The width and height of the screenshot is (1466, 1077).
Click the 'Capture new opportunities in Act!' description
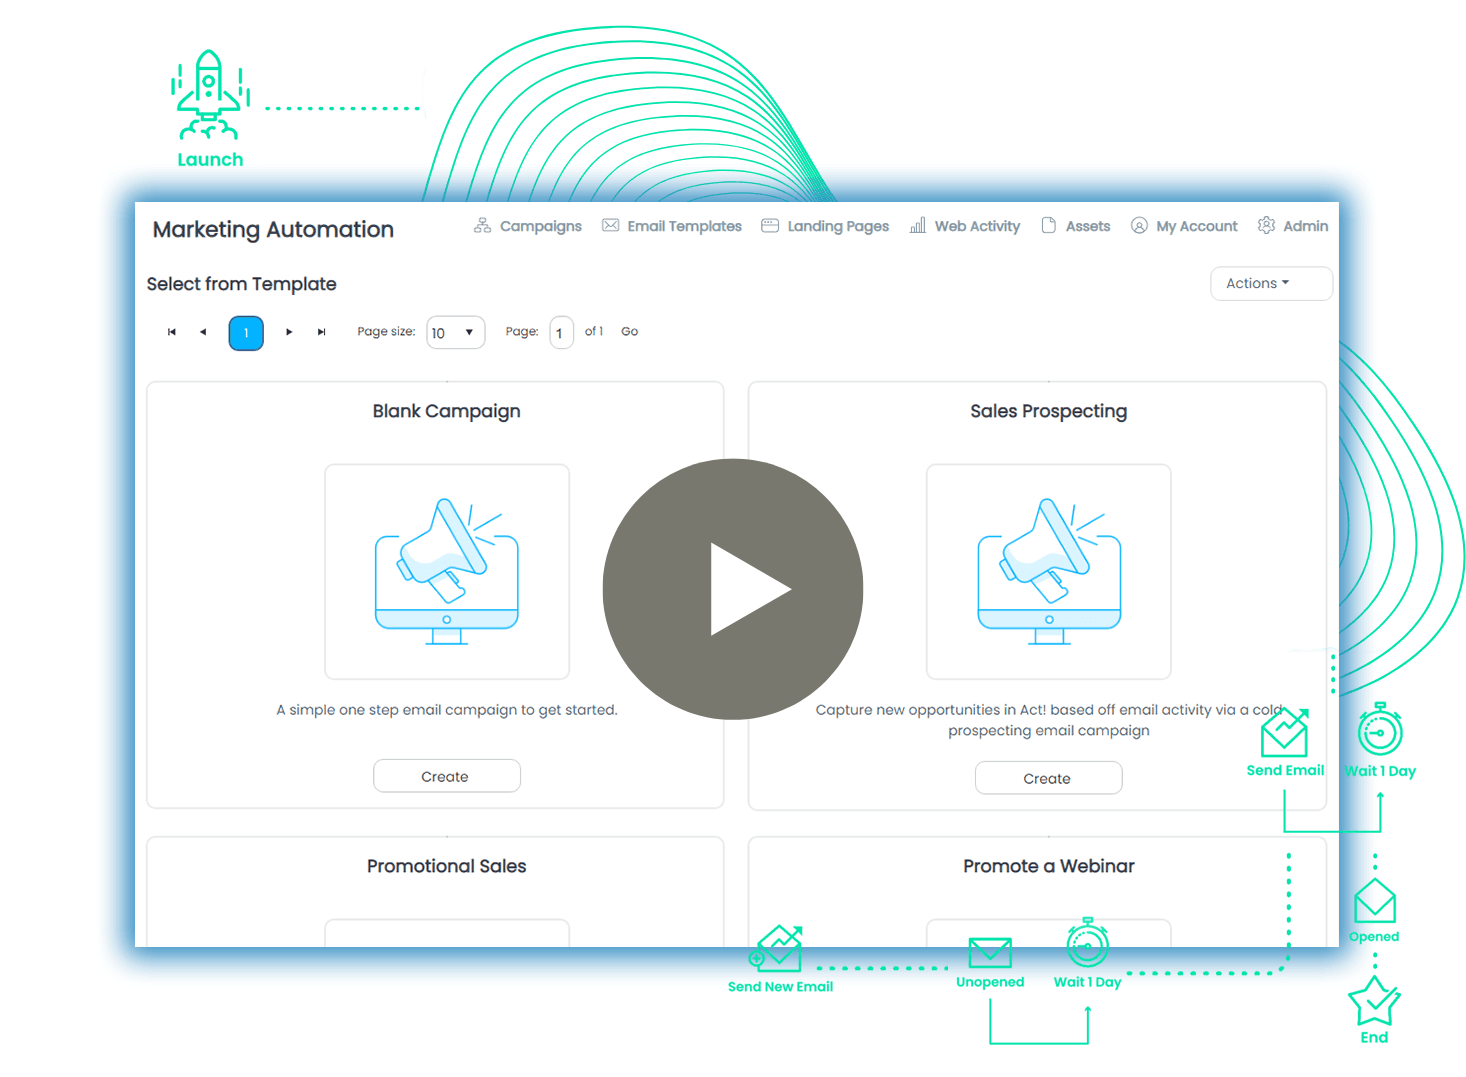click(1048, 720)
